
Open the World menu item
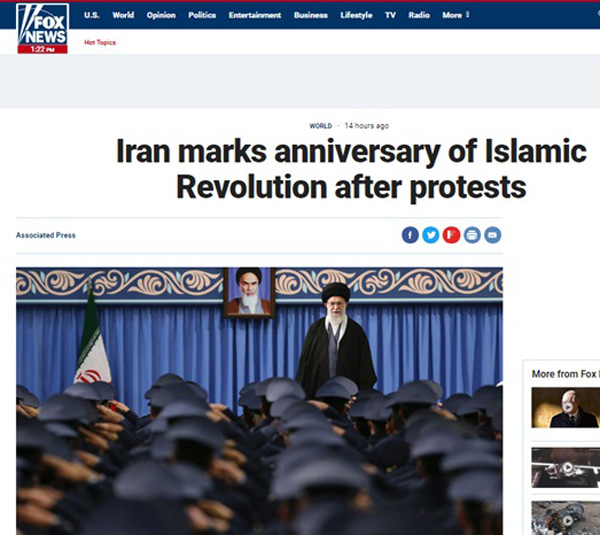123,15
